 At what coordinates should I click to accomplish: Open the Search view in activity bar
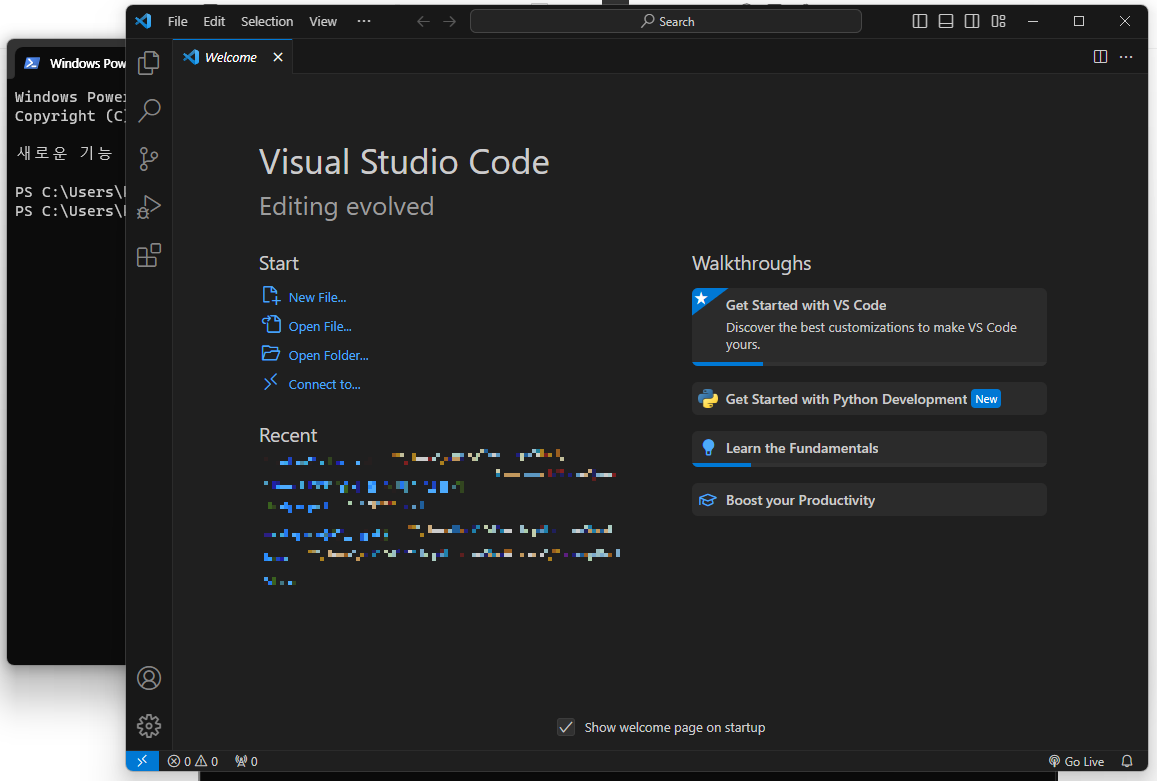(148, 111)
